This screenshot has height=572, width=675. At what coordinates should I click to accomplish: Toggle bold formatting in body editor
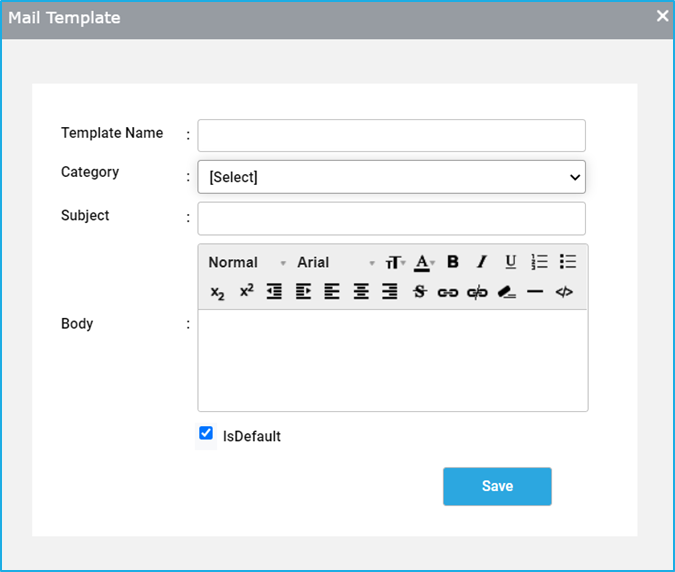point(453,262)
